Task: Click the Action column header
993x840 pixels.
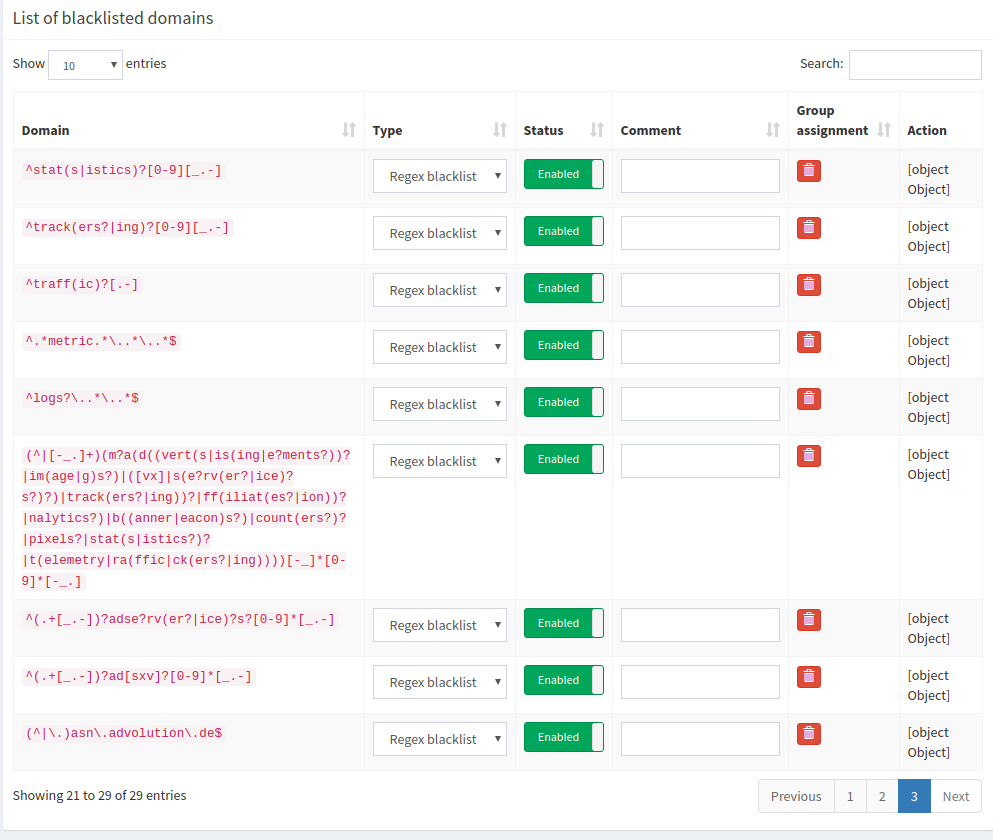Action: [x=927, y=130]
